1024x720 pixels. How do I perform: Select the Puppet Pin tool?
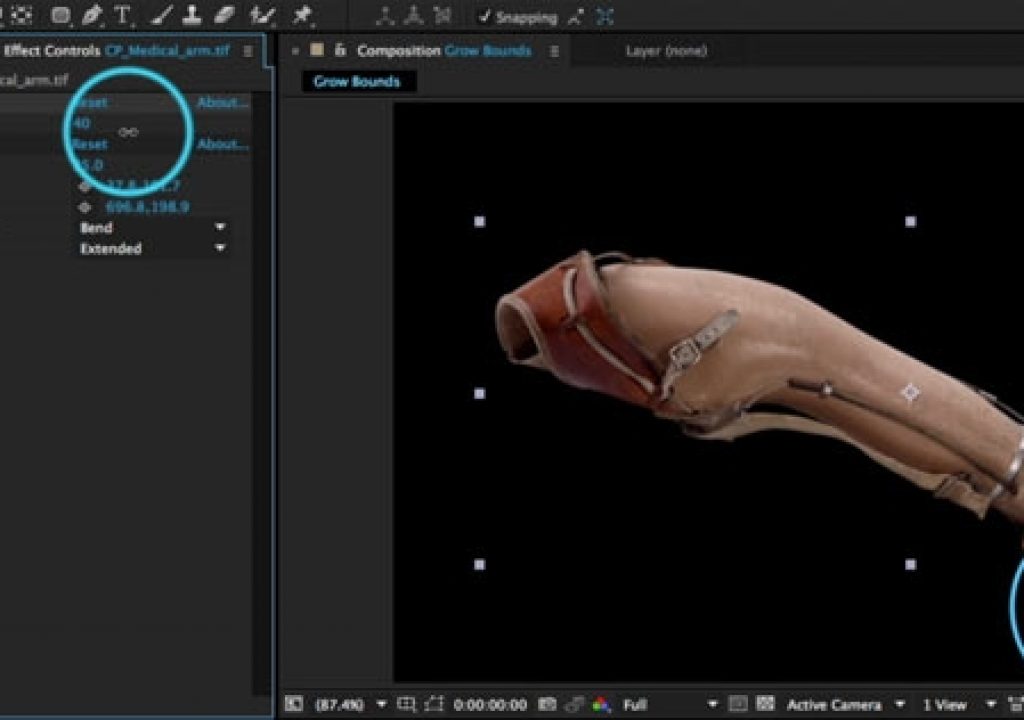[x=302, y=16]
